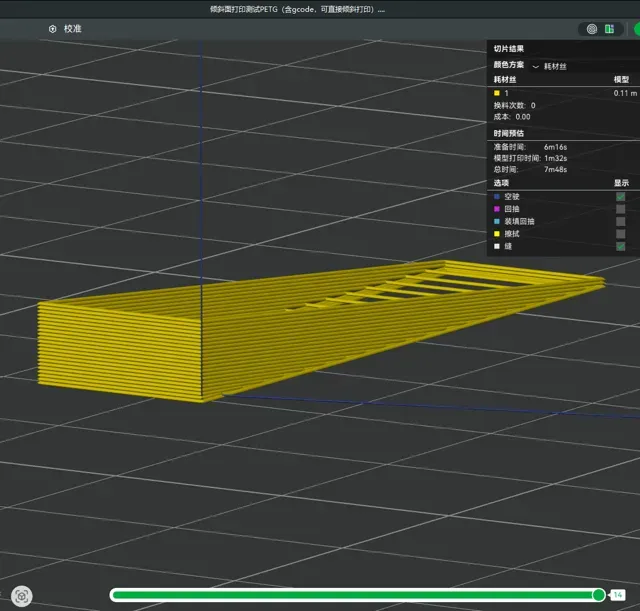Click the green plate layout icon
640x611 pixels.
609,29
